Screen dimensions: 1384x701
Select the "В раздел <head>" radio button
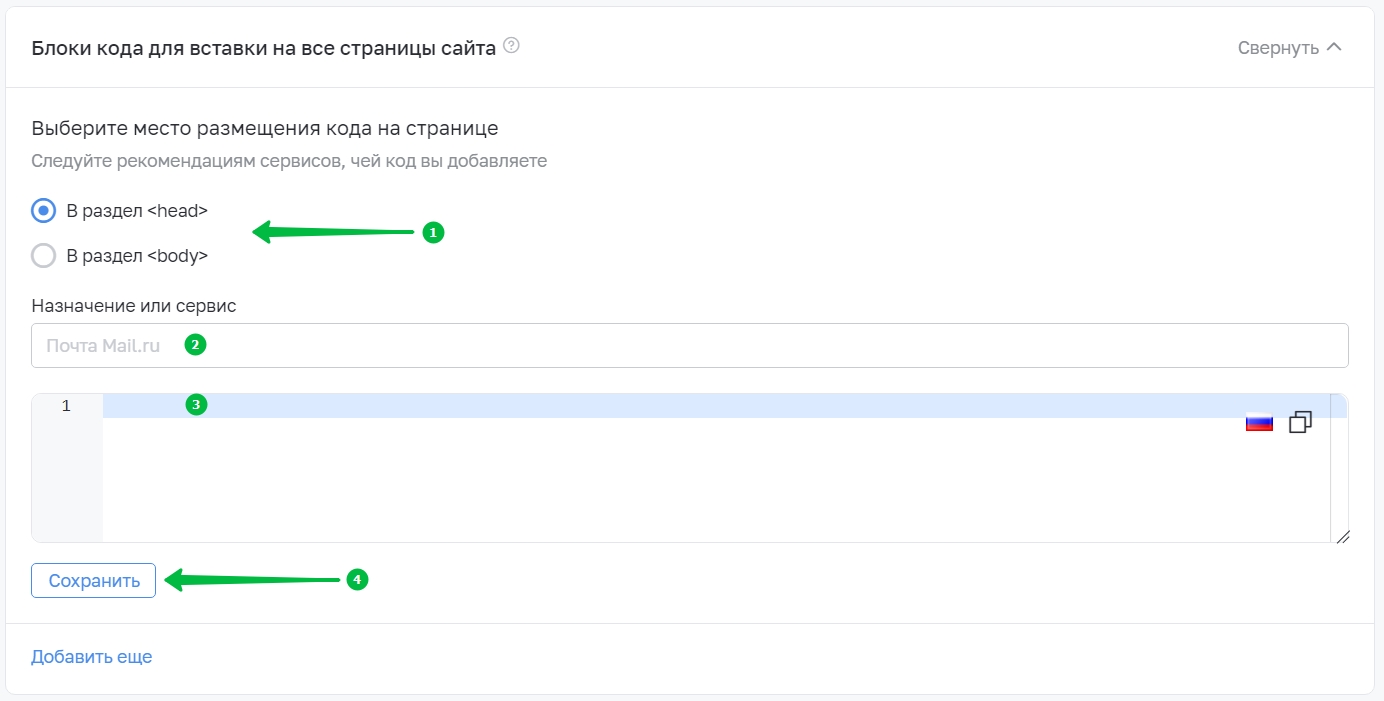click(x=43, y=211)
